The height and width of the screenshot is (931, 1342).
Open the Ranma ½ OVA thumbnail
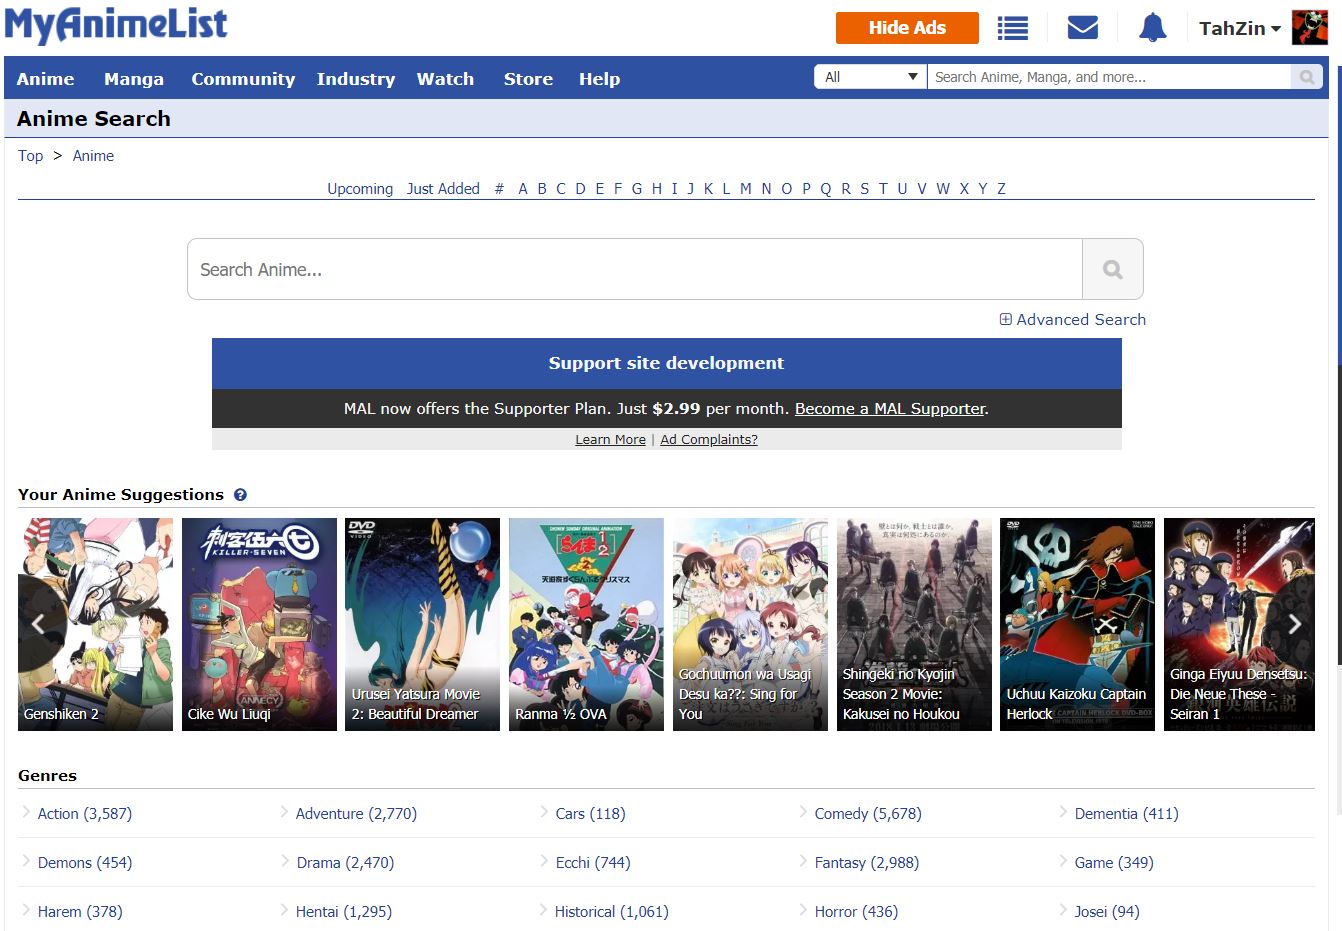pos(586,624)
